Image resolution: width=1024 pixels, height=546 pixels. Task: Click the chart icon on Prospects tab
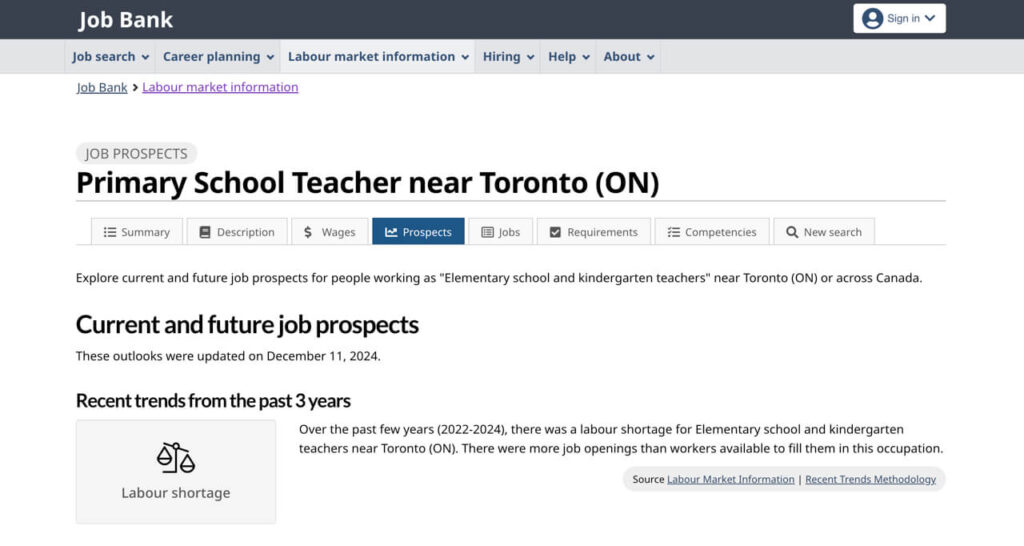(391, 232)
